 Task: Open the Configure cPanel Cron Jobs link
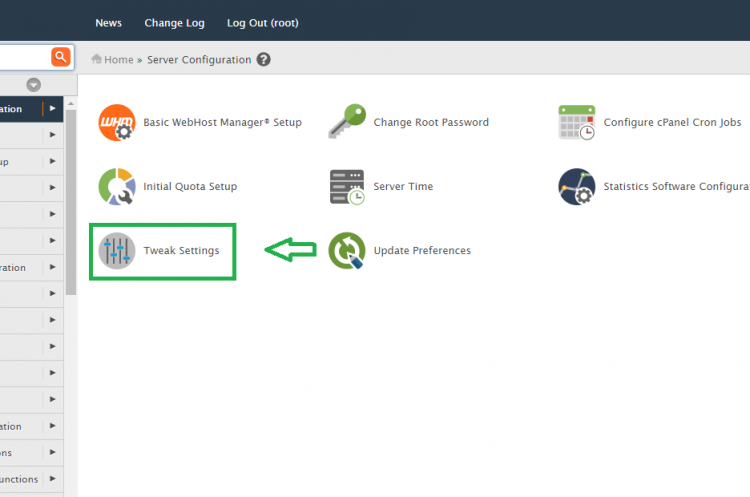[673, 122]
